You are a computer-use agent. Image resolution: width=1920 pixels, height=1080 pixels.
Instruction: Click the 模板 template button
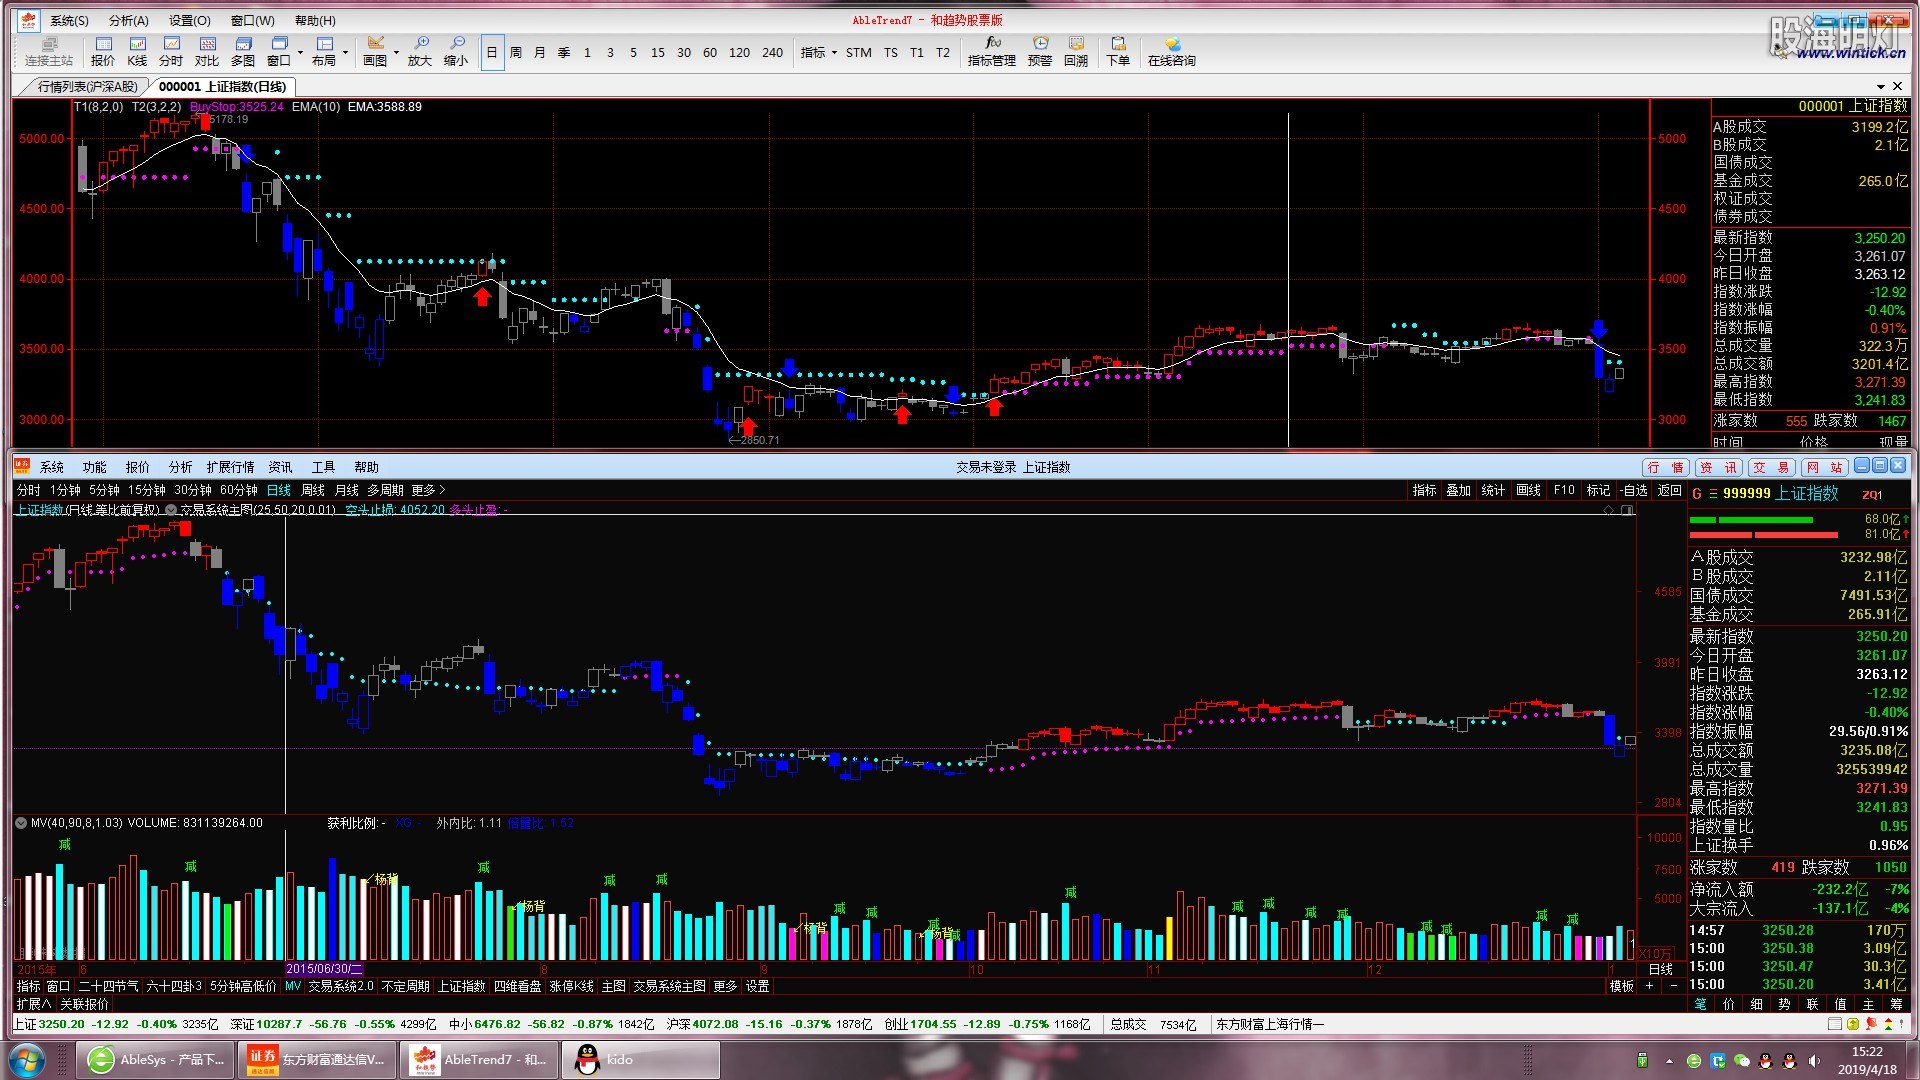(x=1621, y=986)
